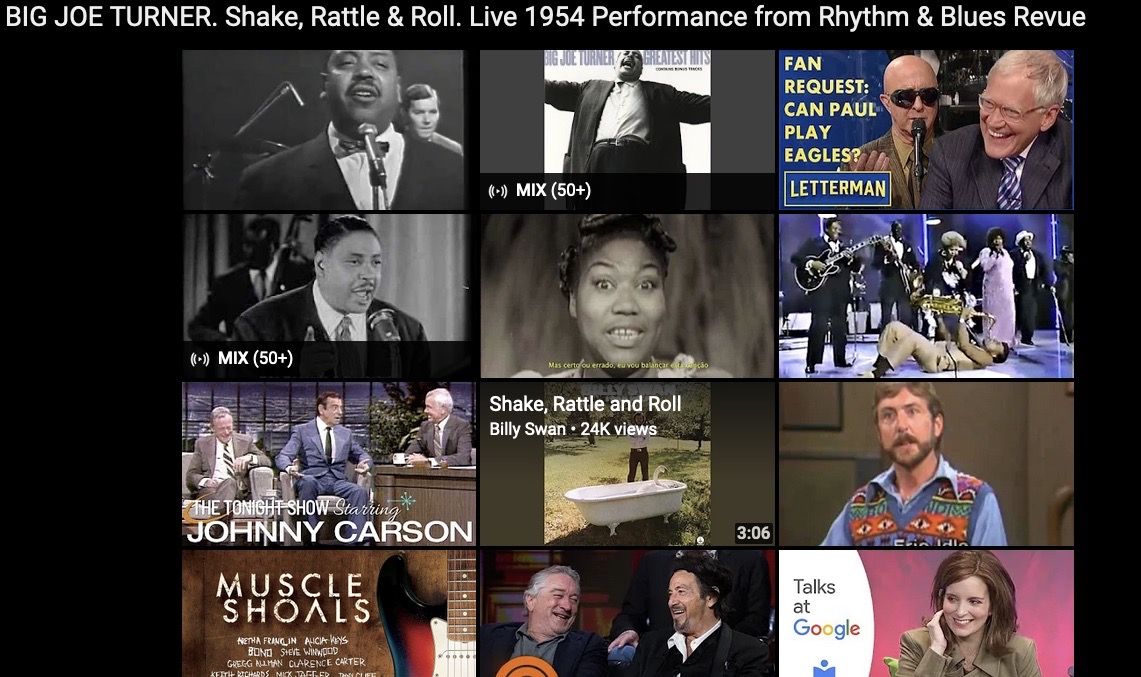Viewport: 1141px width, 677px height.
Task: Open the bearded man in patterned sweater video
Action: click(926, 464)
